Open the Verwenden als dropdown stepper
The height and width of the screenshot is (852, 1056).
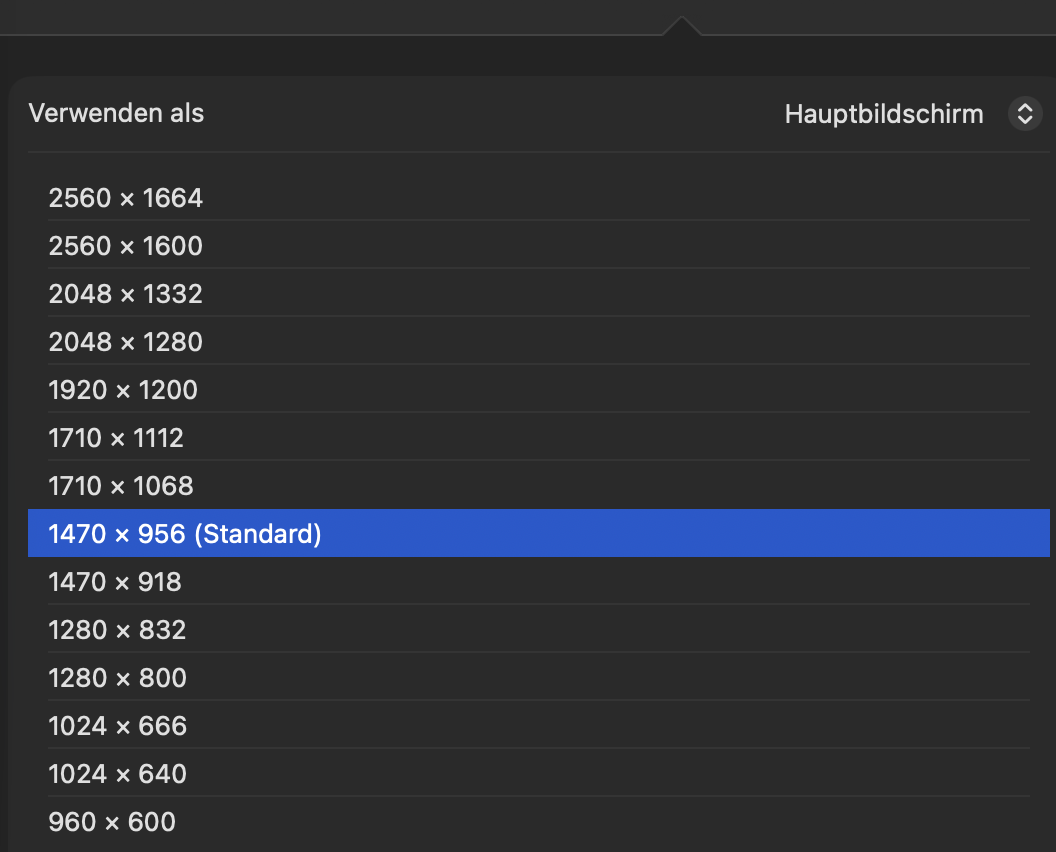(1023, 114)
